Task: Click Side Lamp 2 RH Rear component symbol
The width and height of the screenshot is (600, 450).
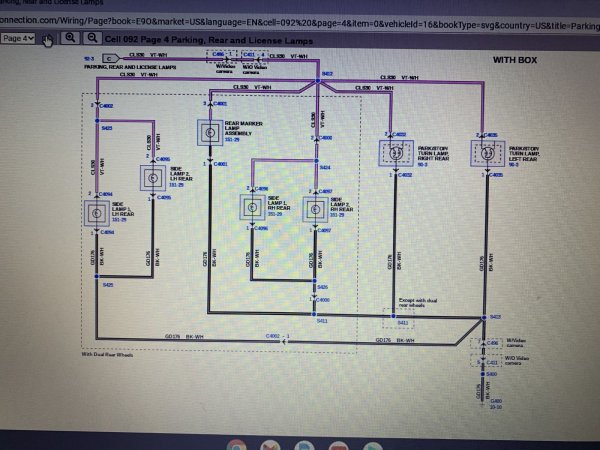Action: click(x=315, y=209)
